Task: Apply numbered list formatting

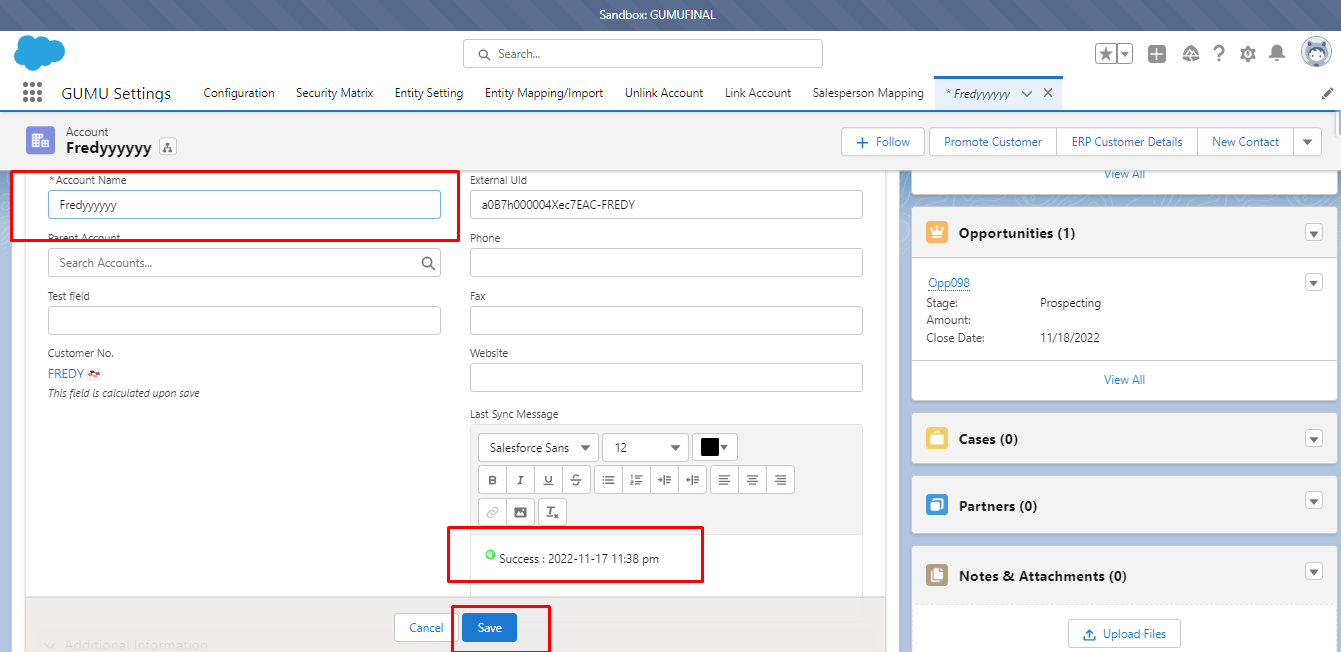Action: click(x=636, y=480)
